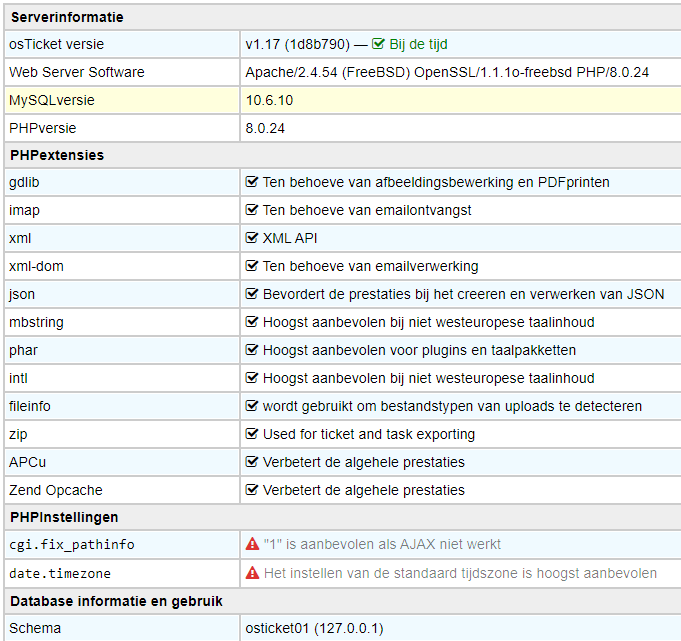The image size is (681, 641).
Task: Click 'Used for ticket and task exporting'
Action: (369, 434)
